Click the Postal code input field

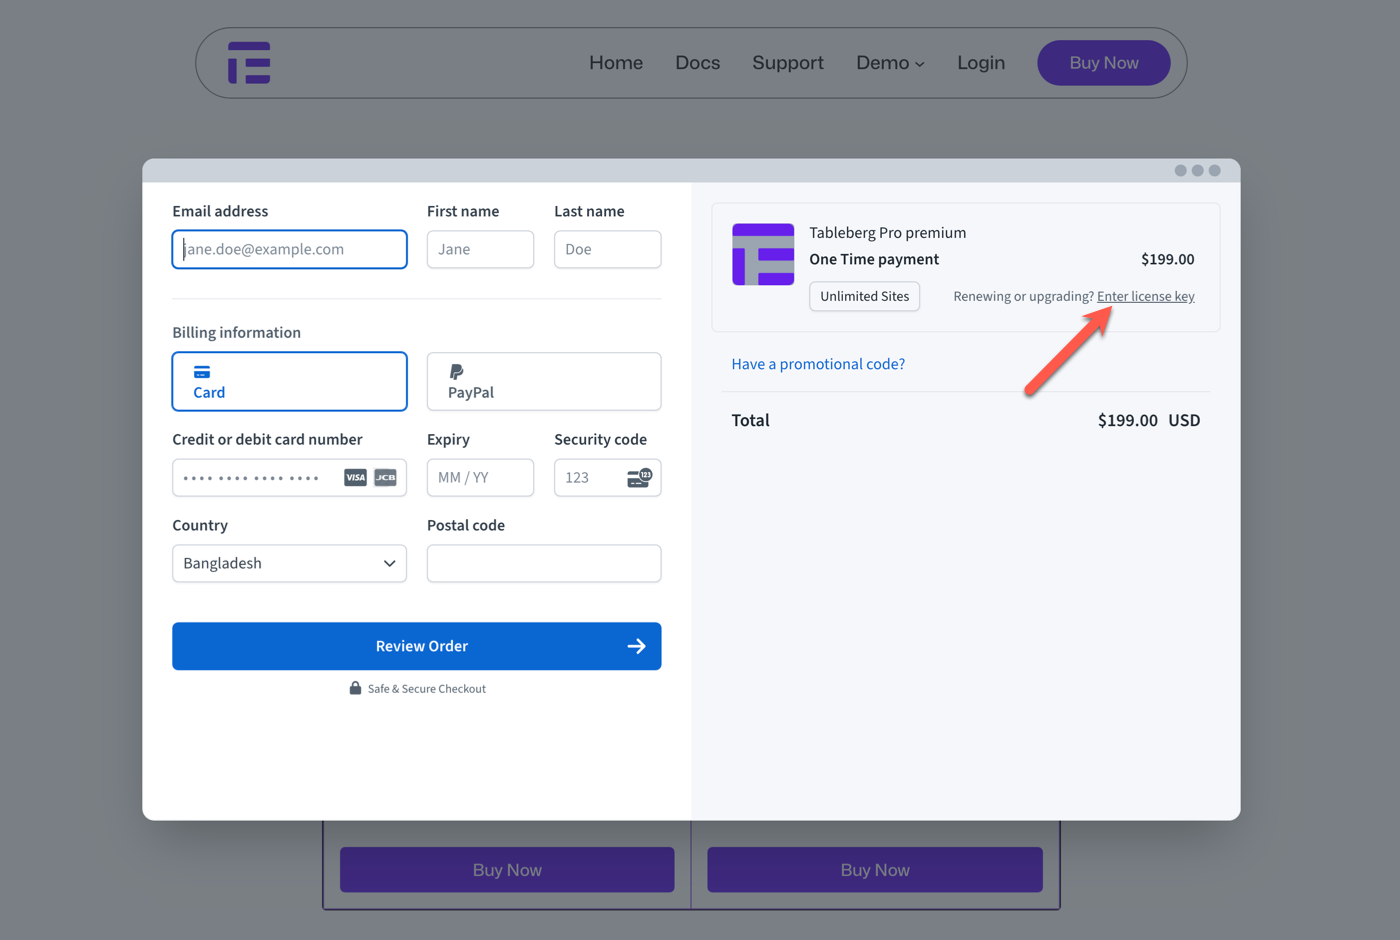pyautogui.click(x=543, y=563)
